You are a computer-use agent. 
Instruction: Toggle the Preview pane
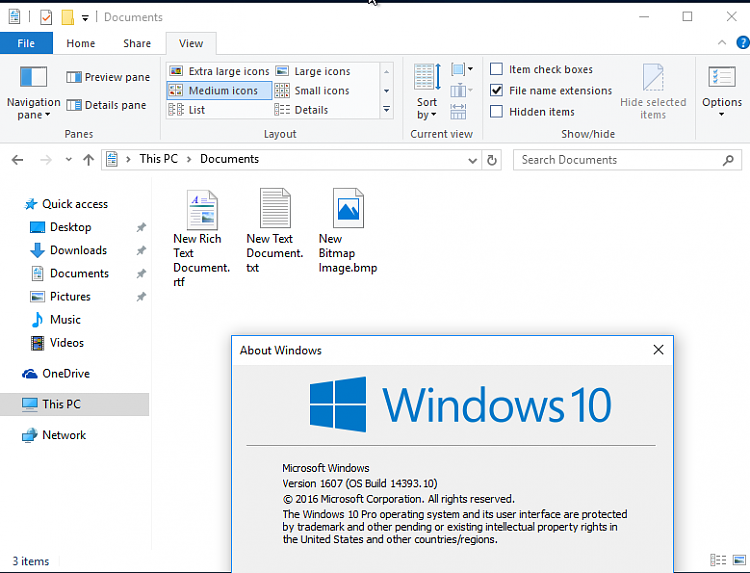pos(108,77)
